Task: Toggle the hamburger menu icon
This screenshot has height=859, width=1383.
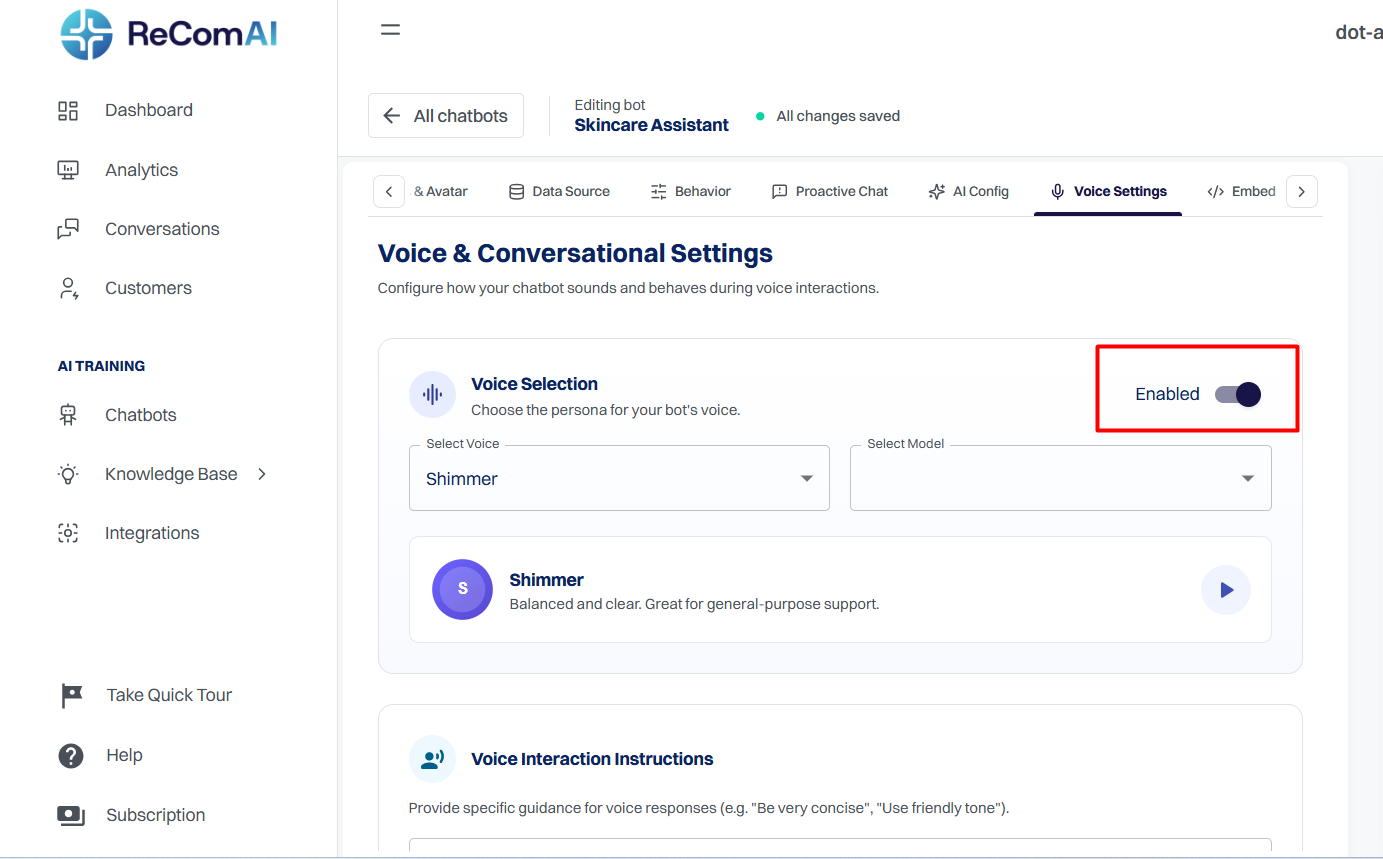Action: [391, 30]
